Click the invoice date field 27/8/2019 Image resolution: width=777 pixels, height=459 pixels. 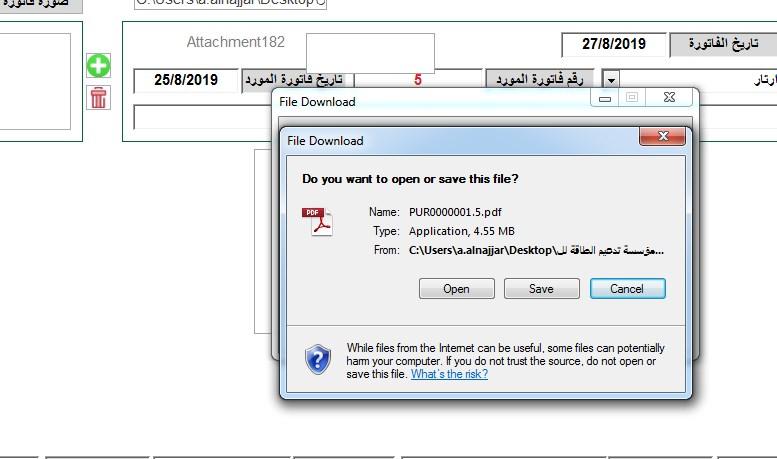pyautogui.click(x=613, y=44)
